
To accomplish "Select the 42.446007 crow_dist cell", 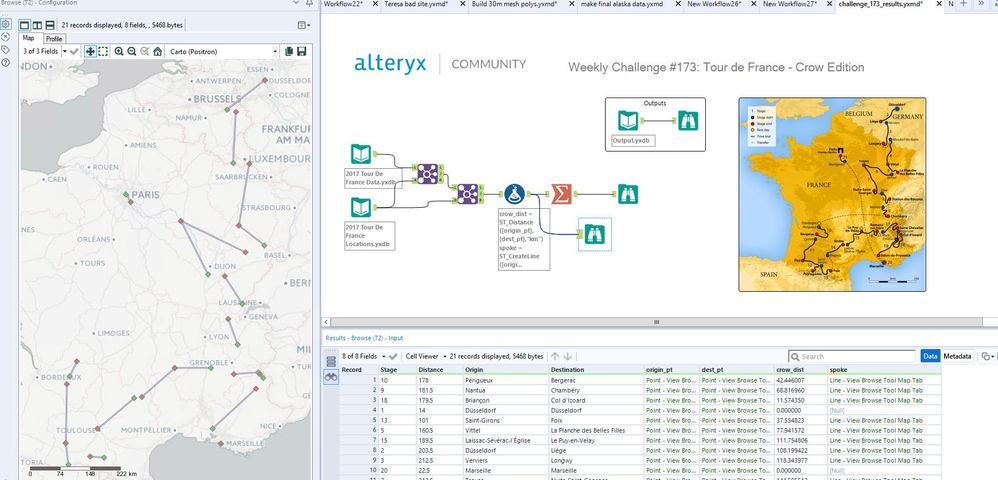I will tap(801, 380).
